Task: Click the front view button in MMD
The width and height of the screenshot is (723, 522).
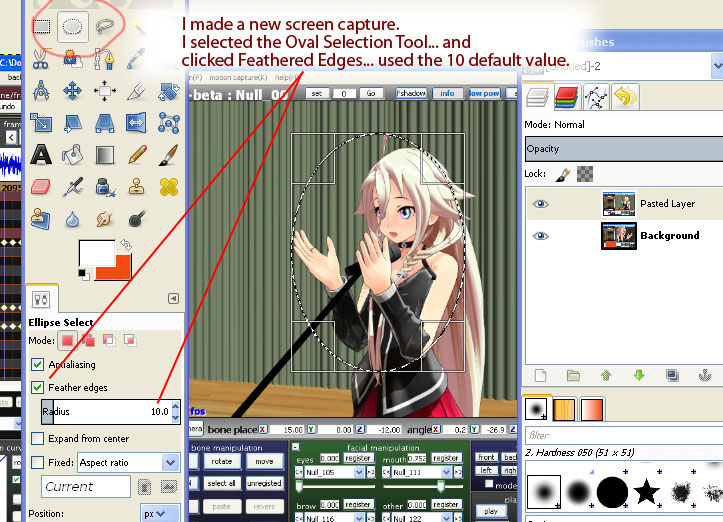Action: pyautogui.click(x=486, y=457)
